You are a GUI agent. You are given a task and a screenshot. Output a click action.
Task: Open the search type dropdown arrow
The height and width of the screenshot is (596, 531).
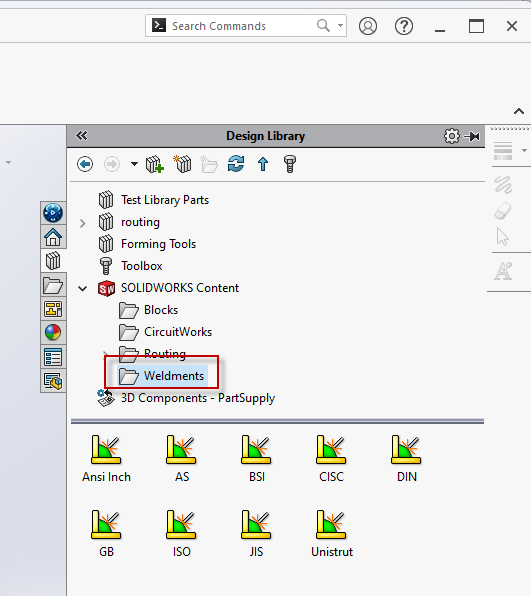click(340, 25)
